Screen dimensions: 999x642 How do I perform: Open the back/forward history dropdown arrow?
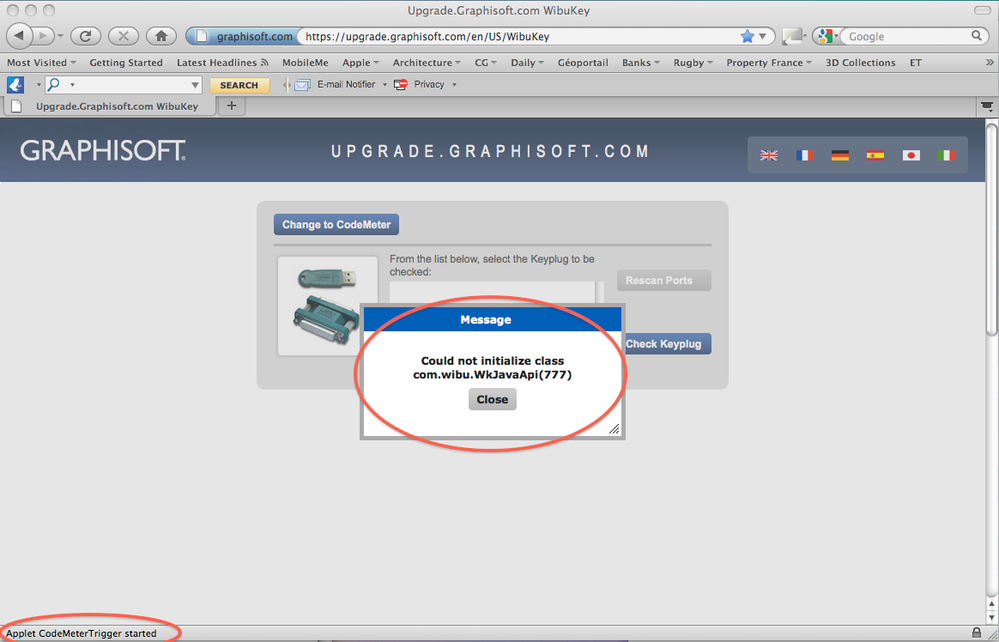(61, 36)
